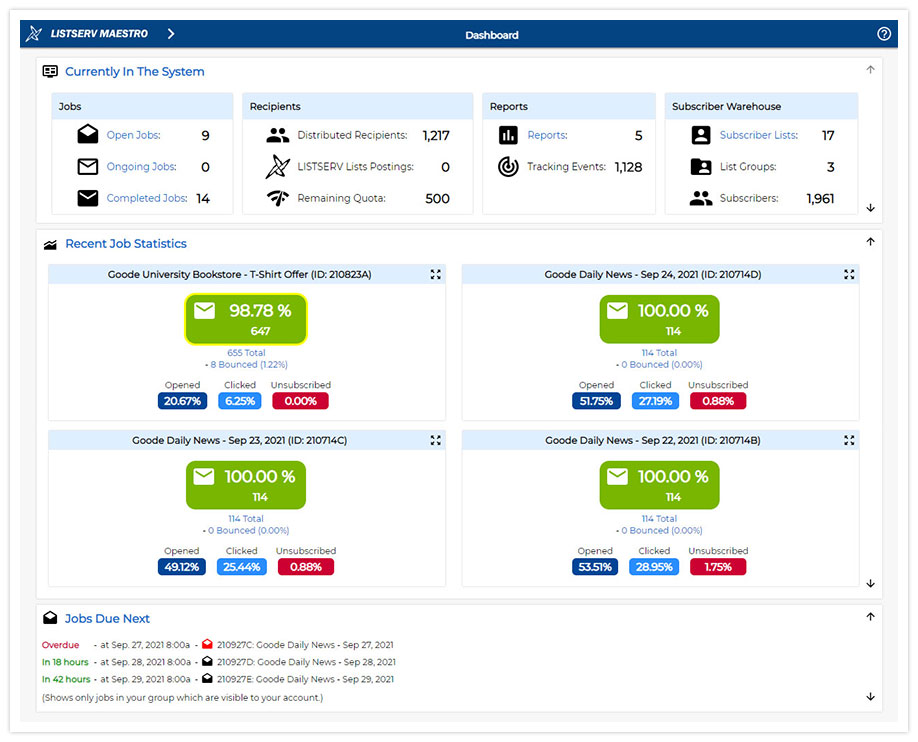Image resolution: width=918 pixels, height=742 pixels.
Task: Click the Clicked 28.95% badge
Action: click(x=654, y=567)
